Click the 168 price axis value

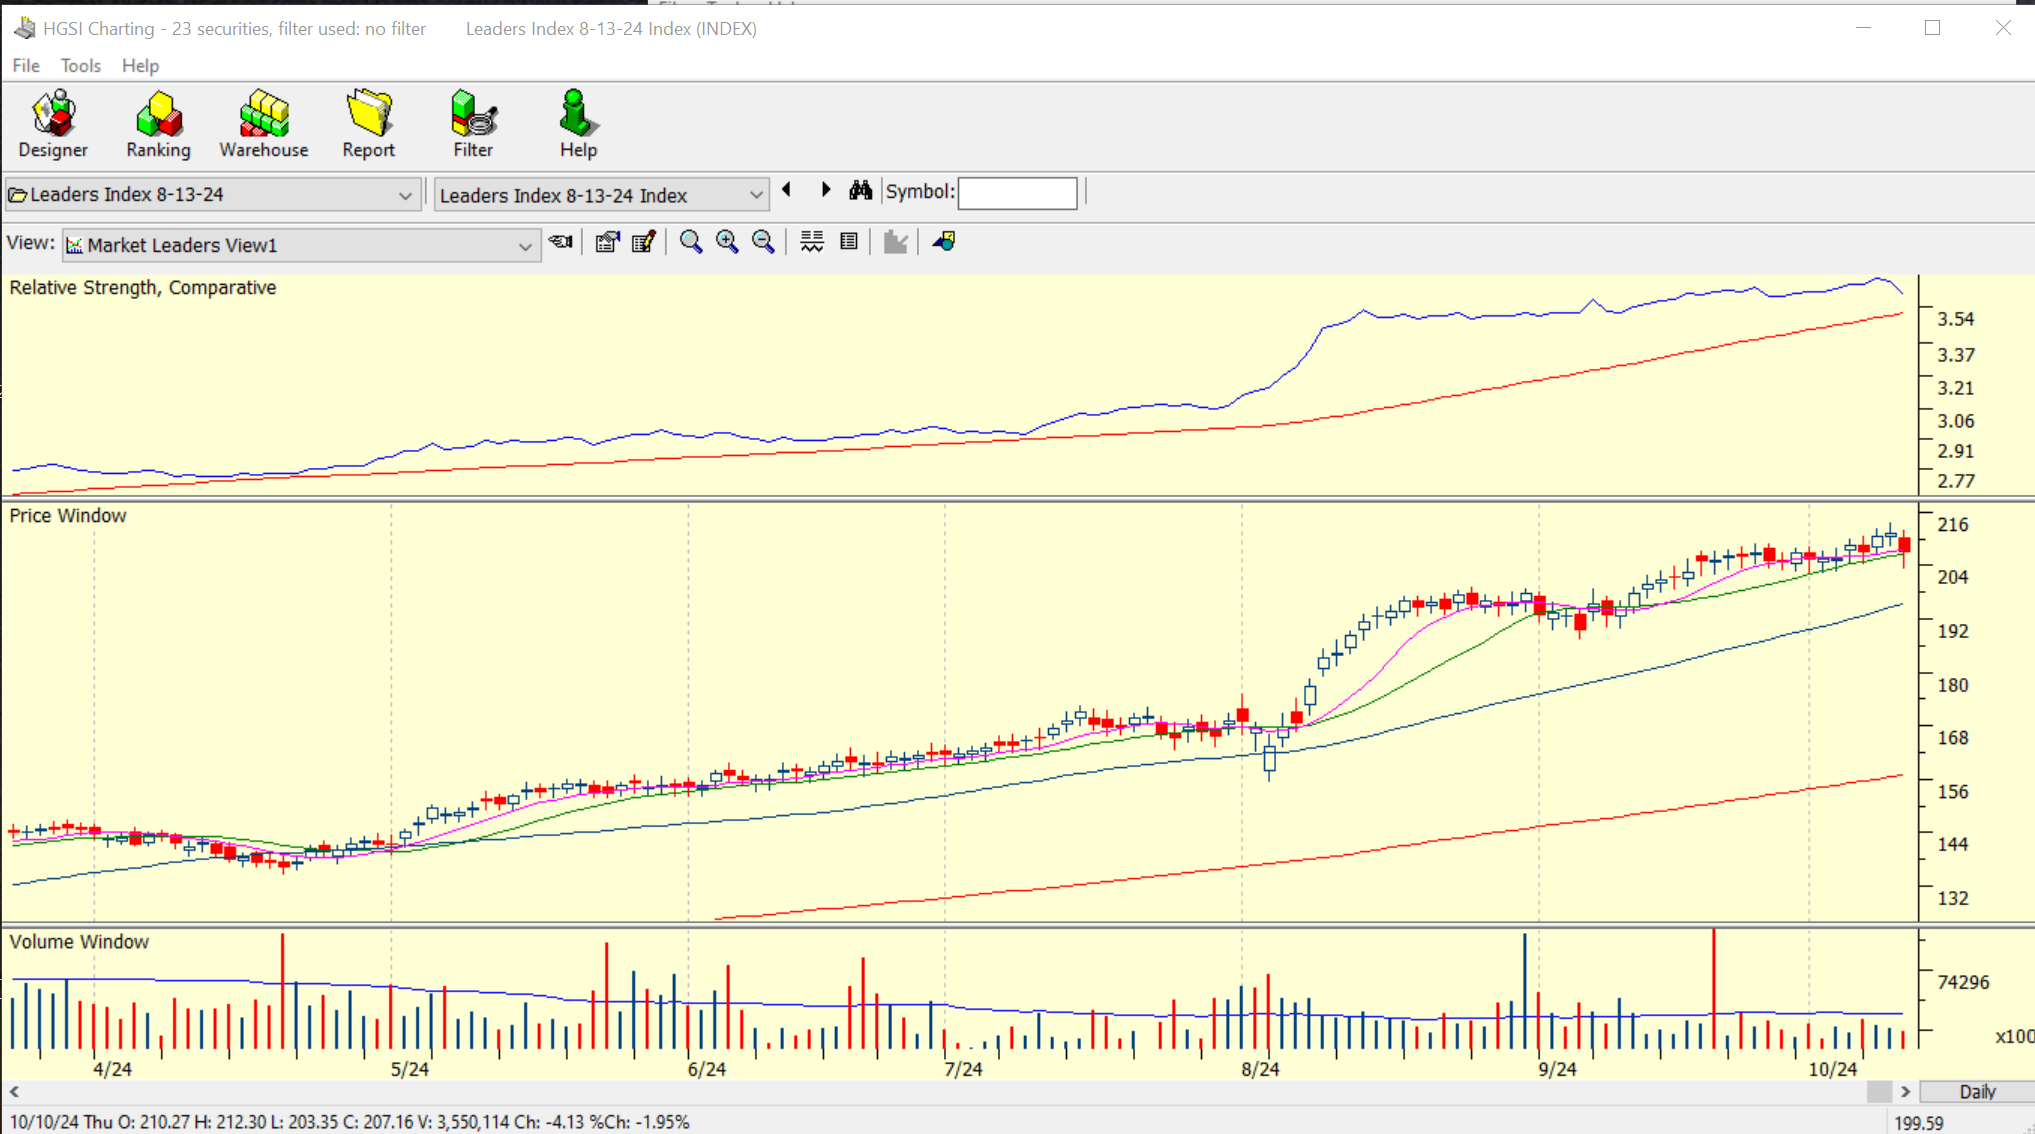1953,737
